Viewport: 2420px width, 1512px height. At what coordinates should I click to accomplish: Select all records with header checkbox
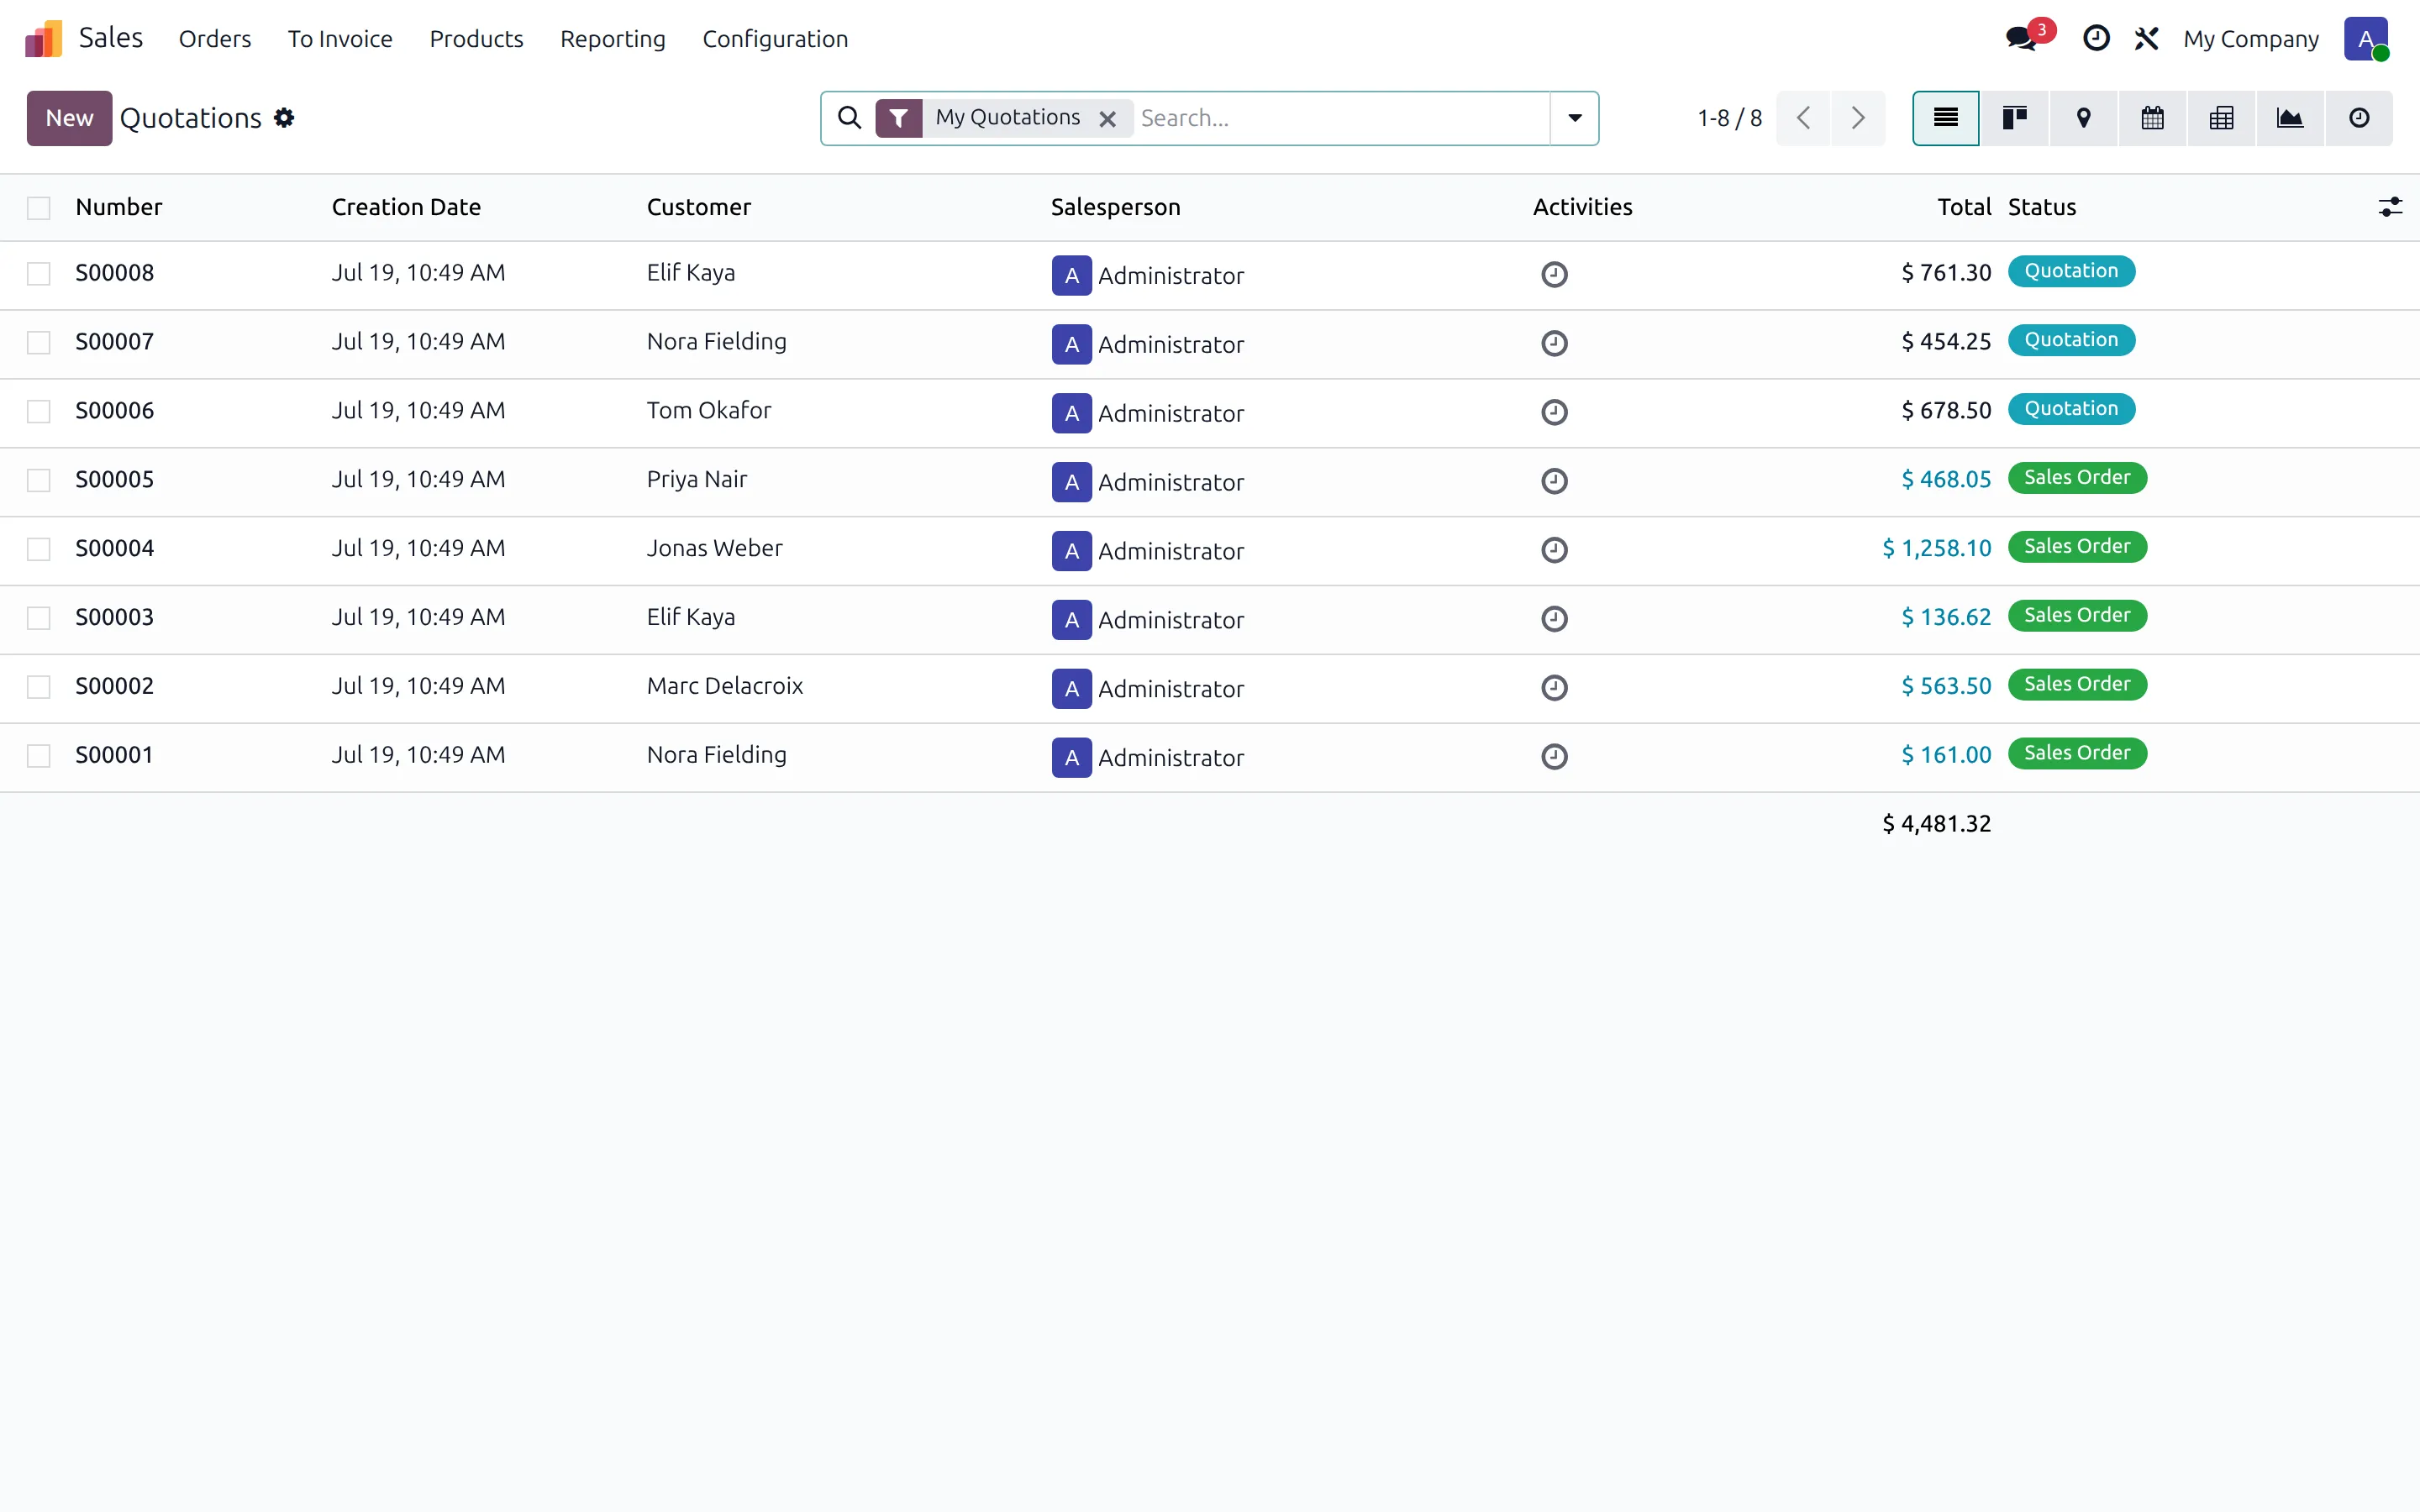click(39, 208)
